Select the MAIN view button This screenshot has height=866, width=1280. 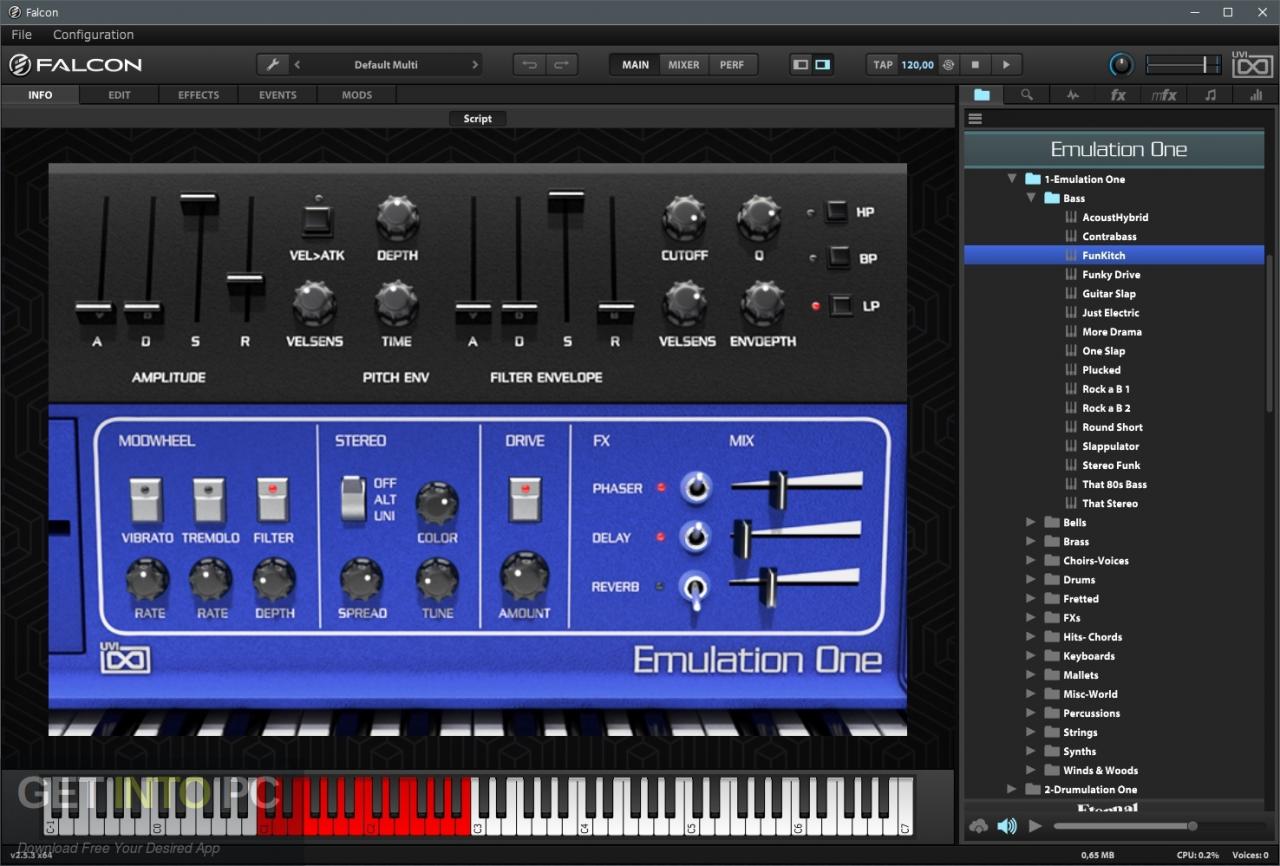pyautogui.click(x=635, y=65)
